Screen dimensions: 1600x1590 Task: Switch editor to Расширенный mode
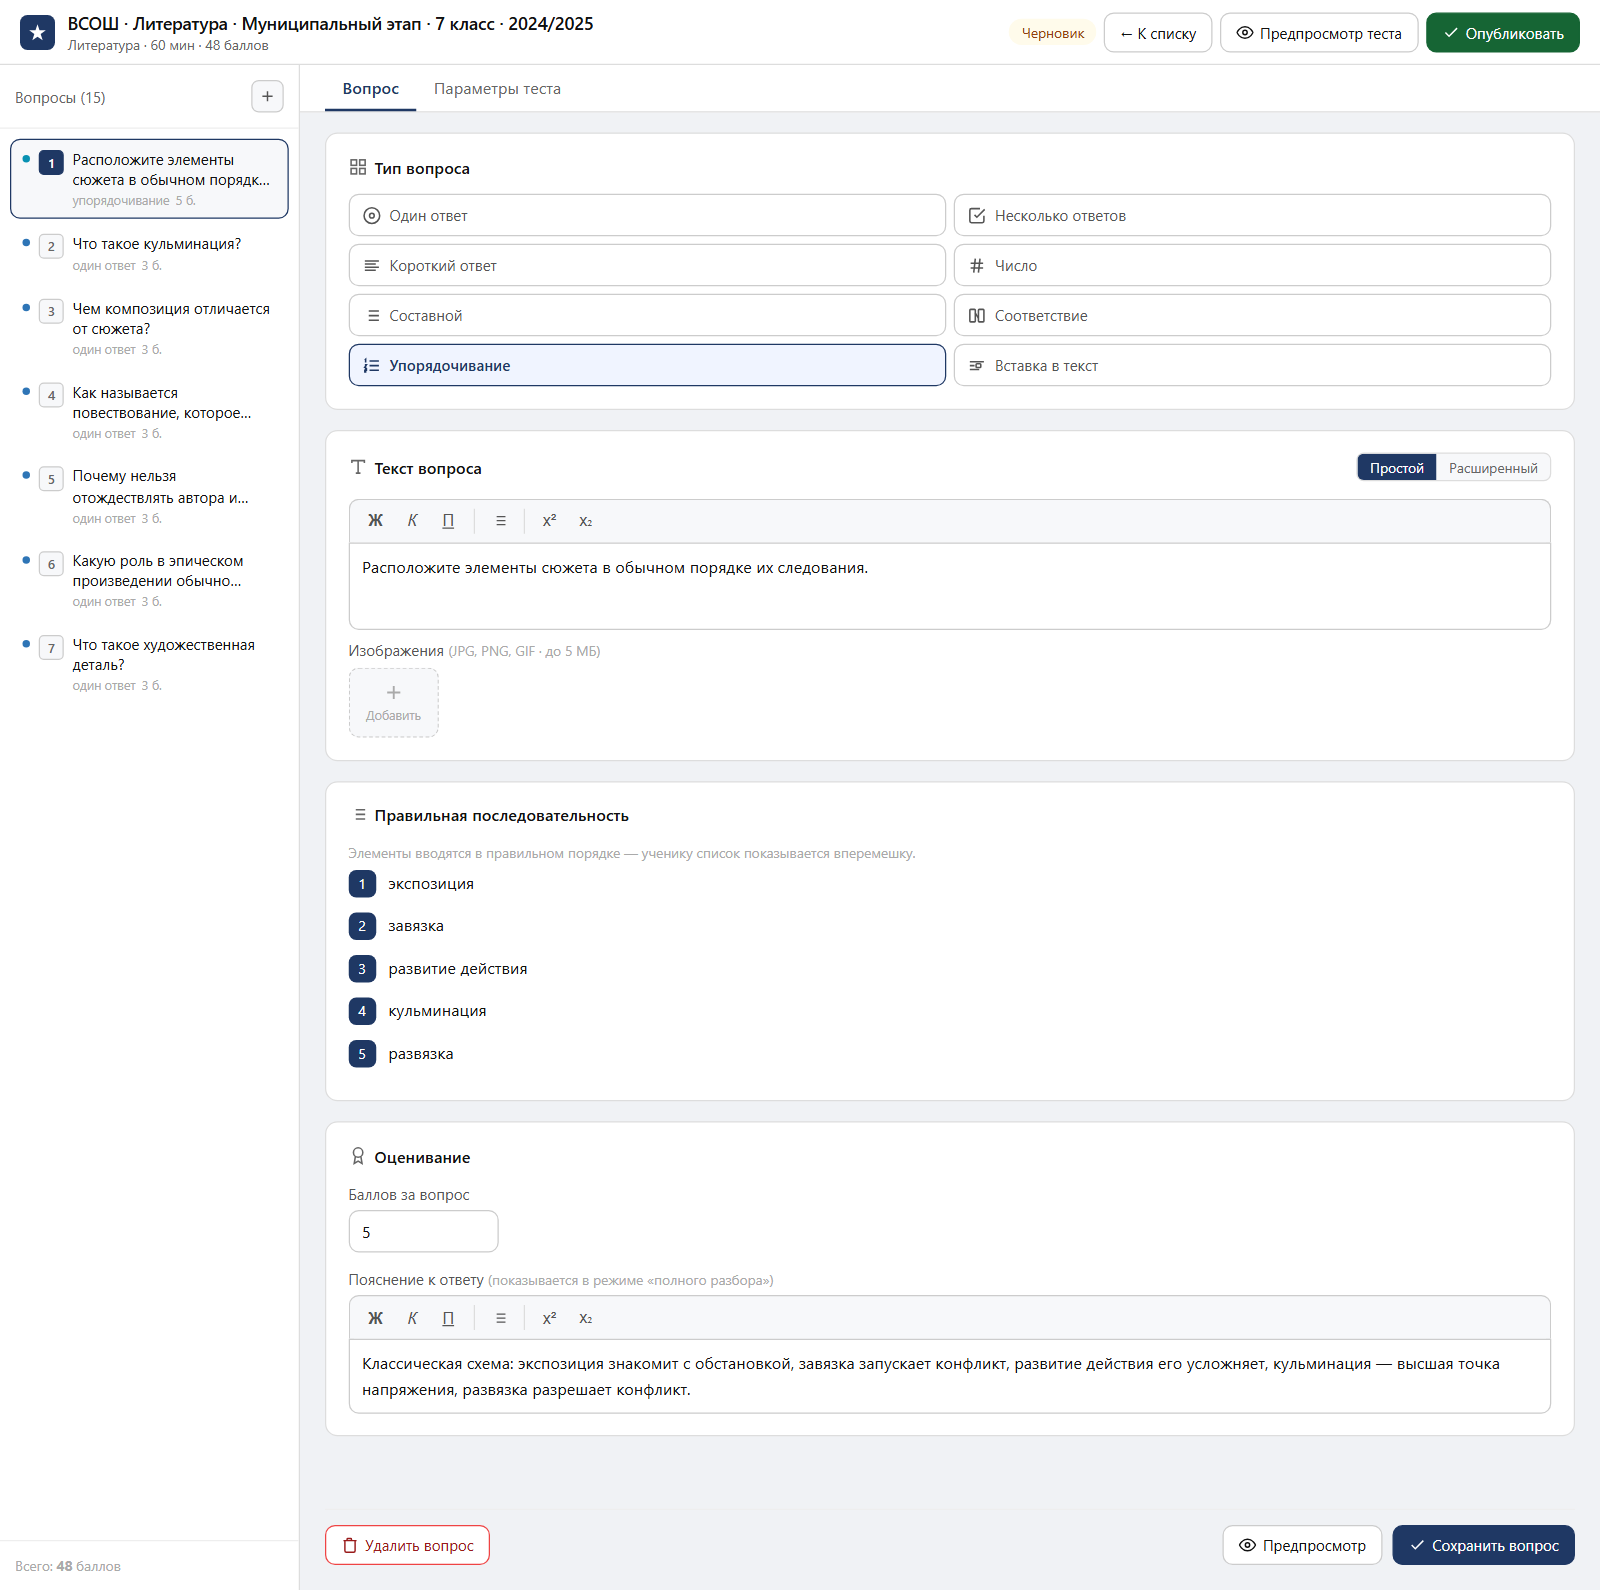pyautogui.click(x=1493, y=468)
